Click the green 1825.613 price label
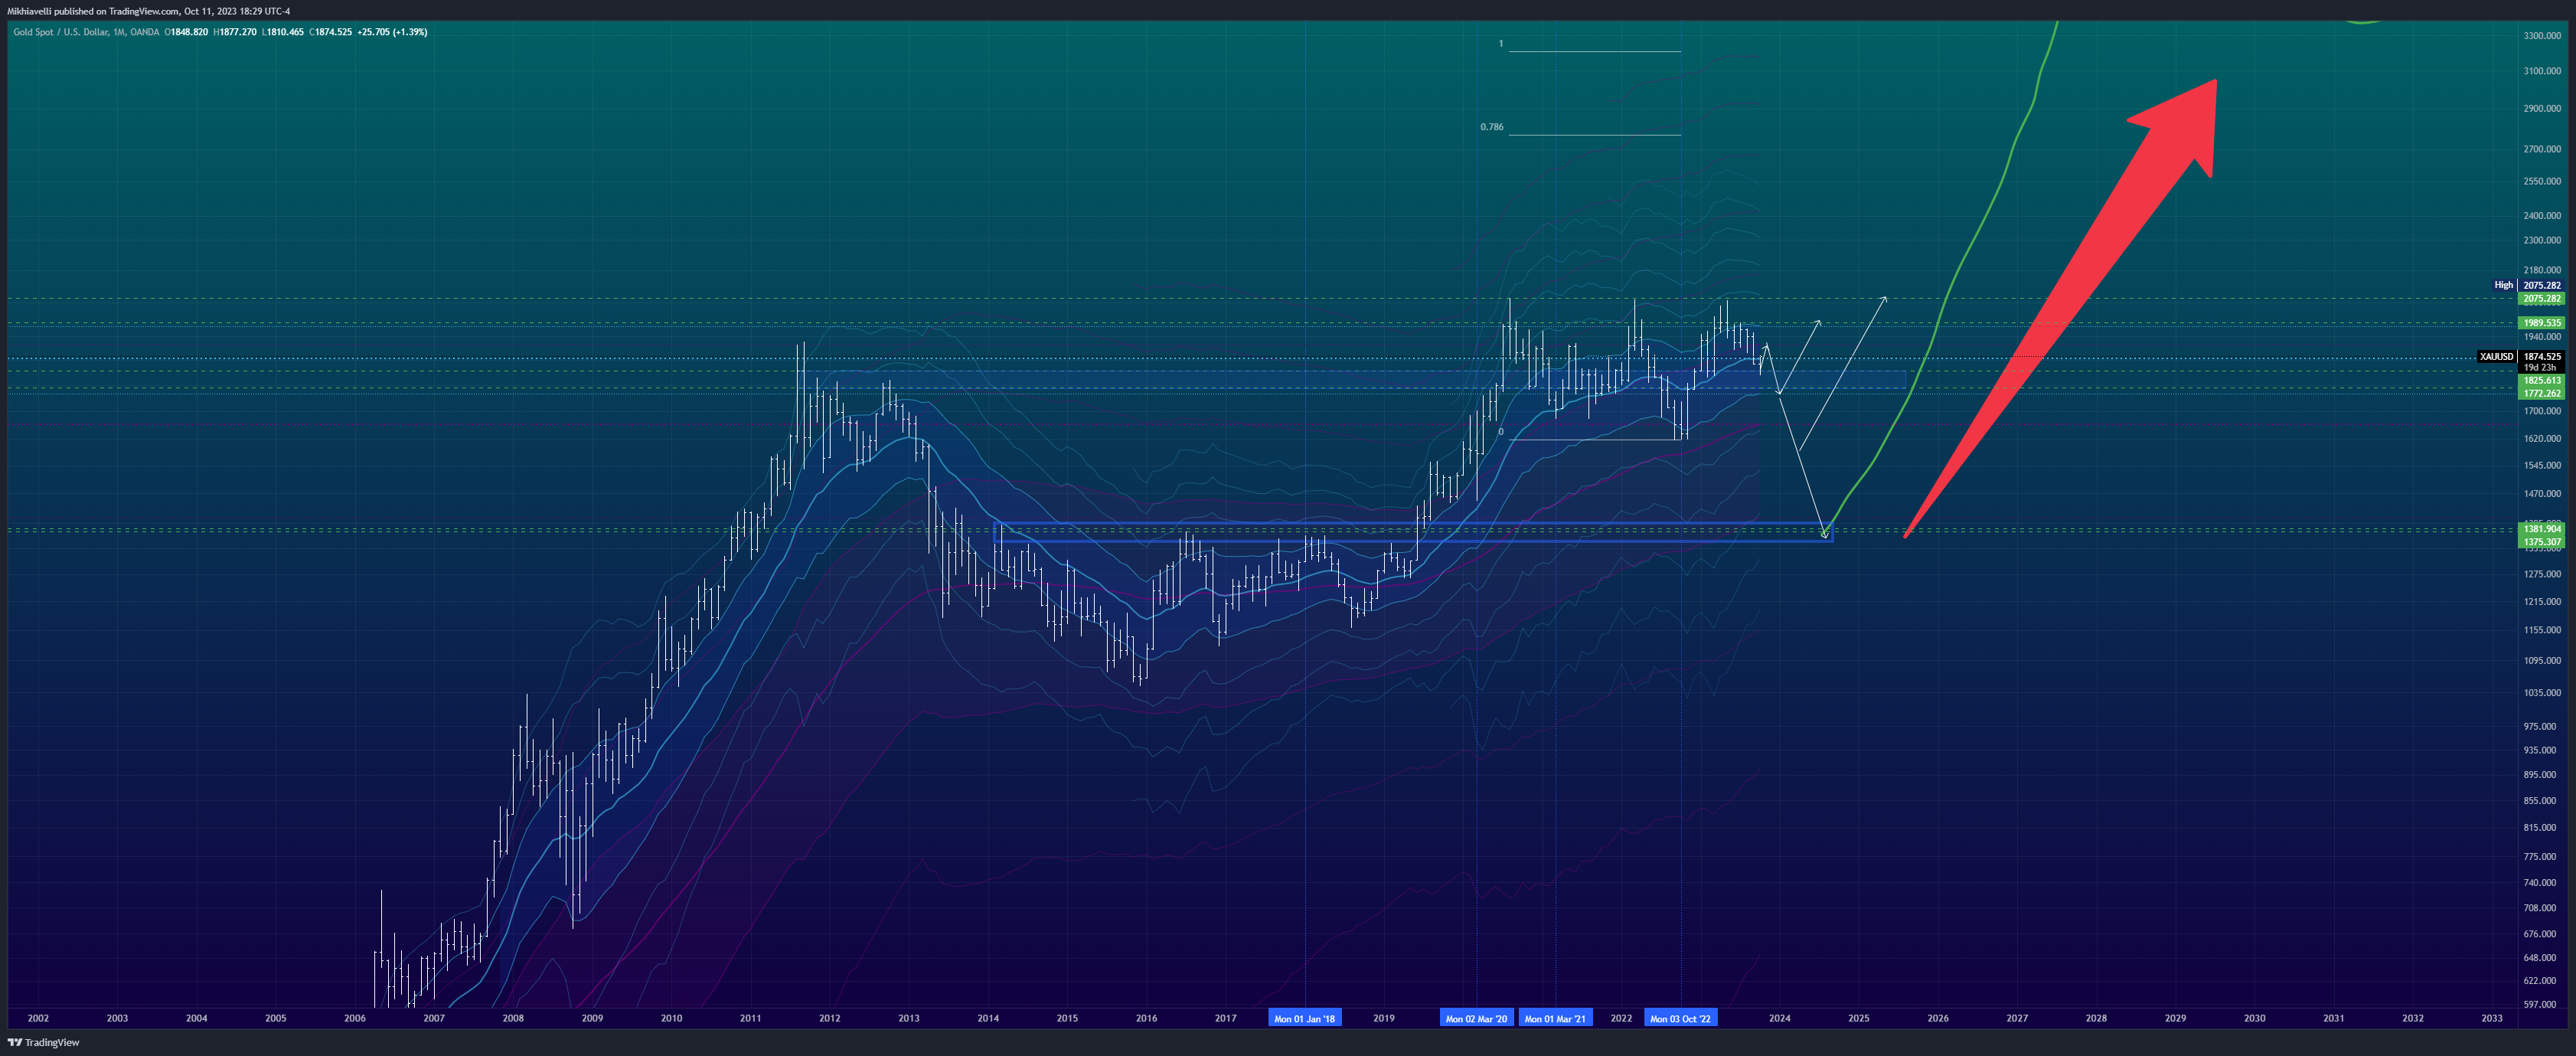Viewport: 2576px width, 1056px height. 2541,381
